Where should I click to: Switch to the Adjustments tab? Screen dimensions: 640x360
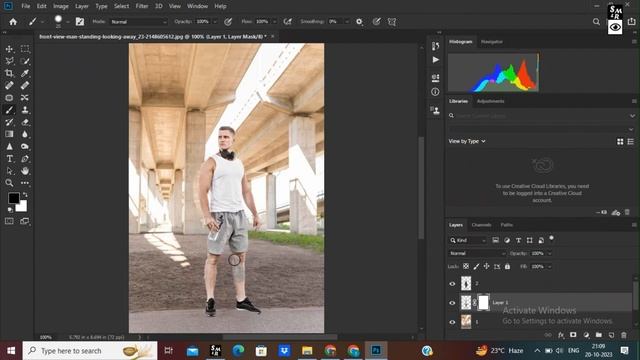490,101
